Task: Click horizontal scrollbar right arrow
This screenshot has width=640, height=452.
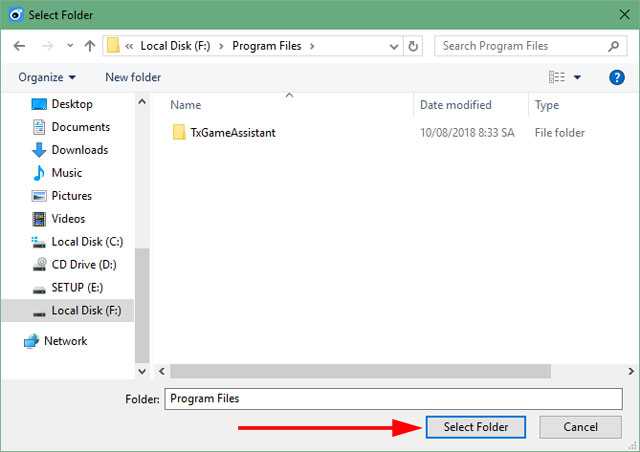Action: click(631, 371)
